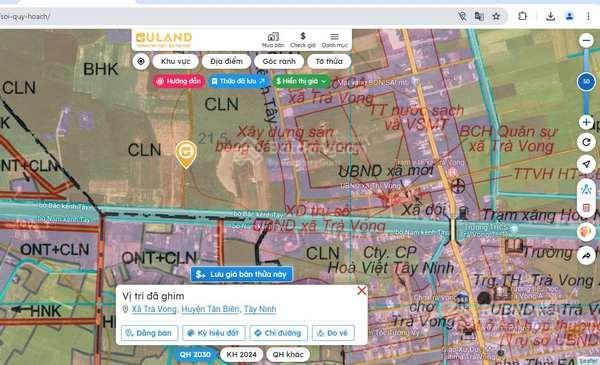
Task: Open the browser three-dot menu
Action: (x=588, y=16)
